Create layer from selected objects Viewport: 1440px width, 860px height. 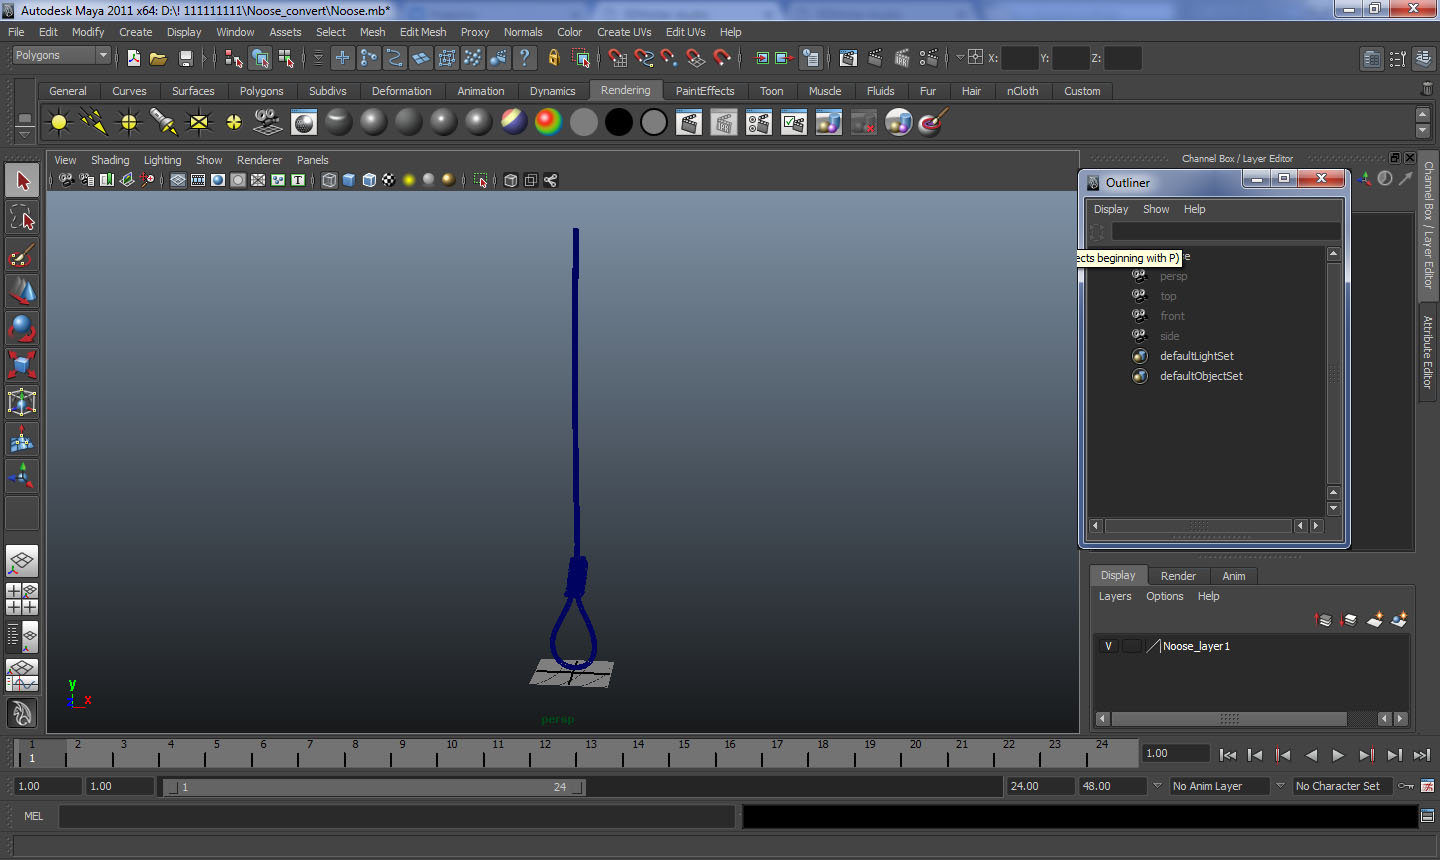[1399, 620]
